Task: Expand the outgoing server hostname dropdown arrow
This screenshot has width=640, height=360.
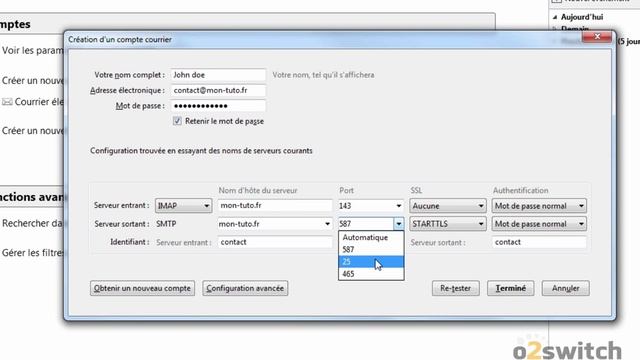Action: pyautogui.click(x=327, y=224)
